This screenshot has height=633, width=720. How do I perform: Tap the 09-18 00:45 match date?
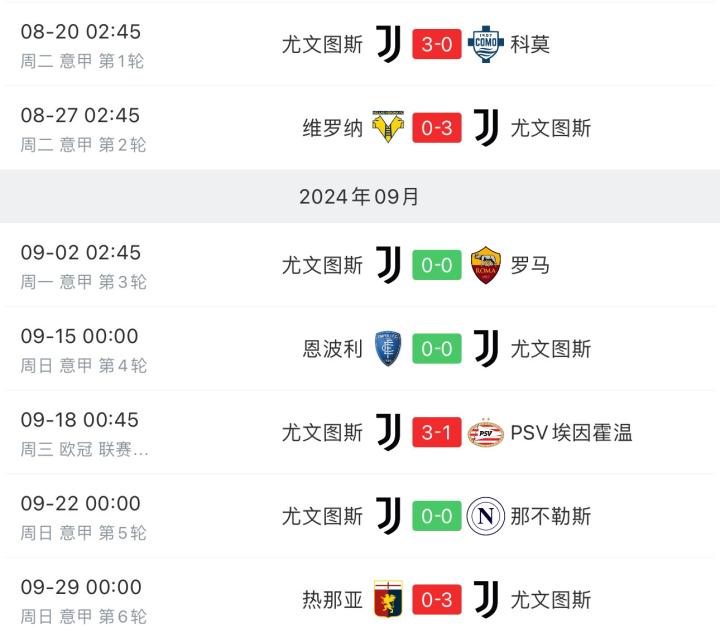(80, 420)
